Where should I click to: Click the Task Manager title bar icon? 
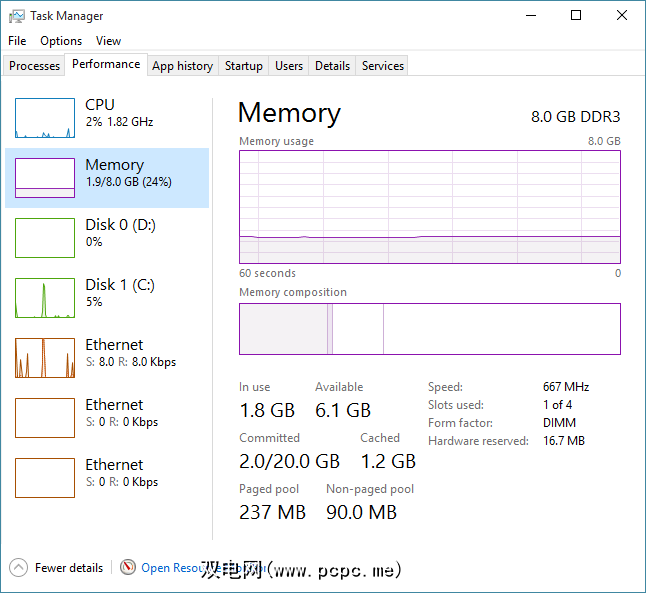[x=17, y=15]
